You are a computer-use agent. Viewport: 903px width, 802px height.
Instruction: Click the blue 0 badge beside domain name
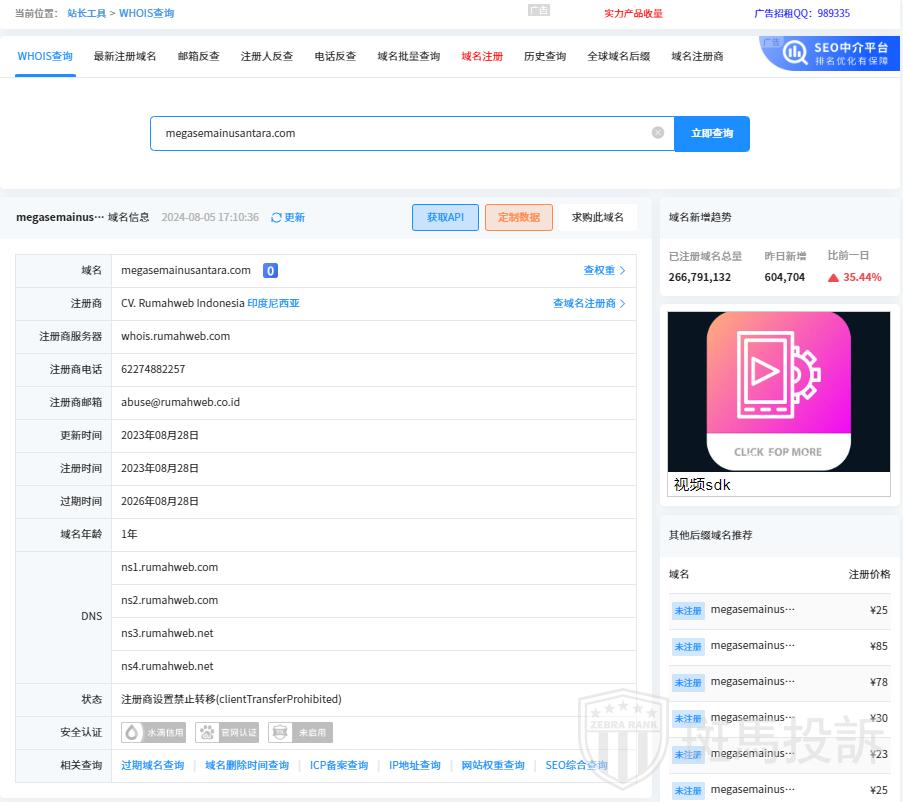point(270,270)
